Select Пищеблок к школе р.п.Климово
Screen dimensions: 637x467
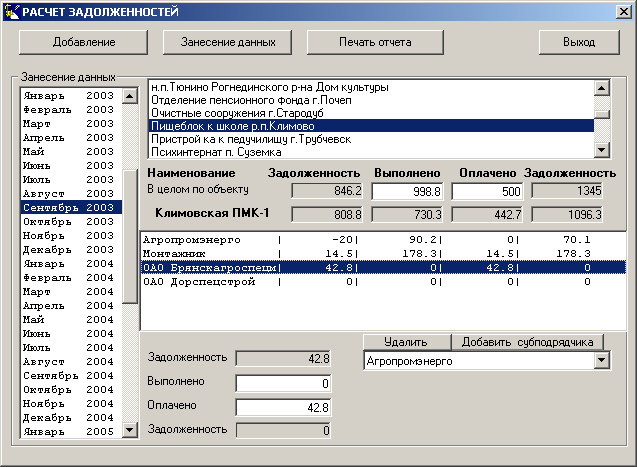pyautogui.click(x=371, y=126)
